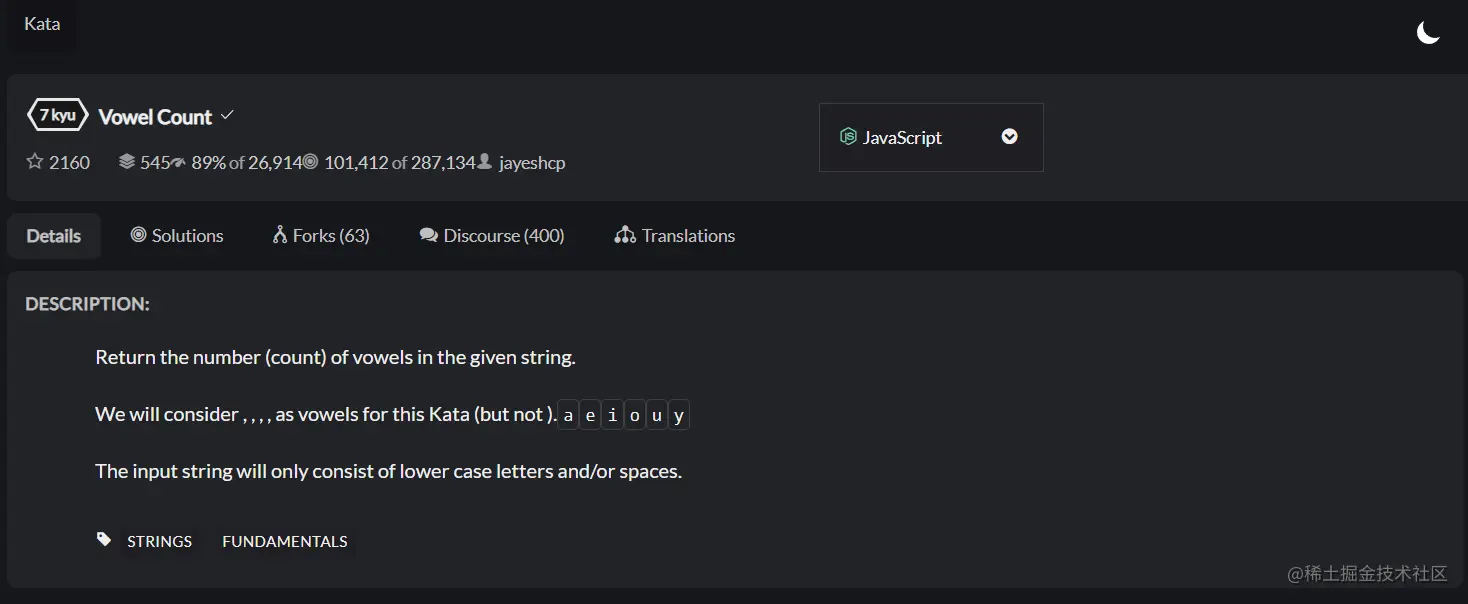Click the Node.js logo in the language selector
The width and height of the screenshot is (1468, 604).
[x=848, y=137]
